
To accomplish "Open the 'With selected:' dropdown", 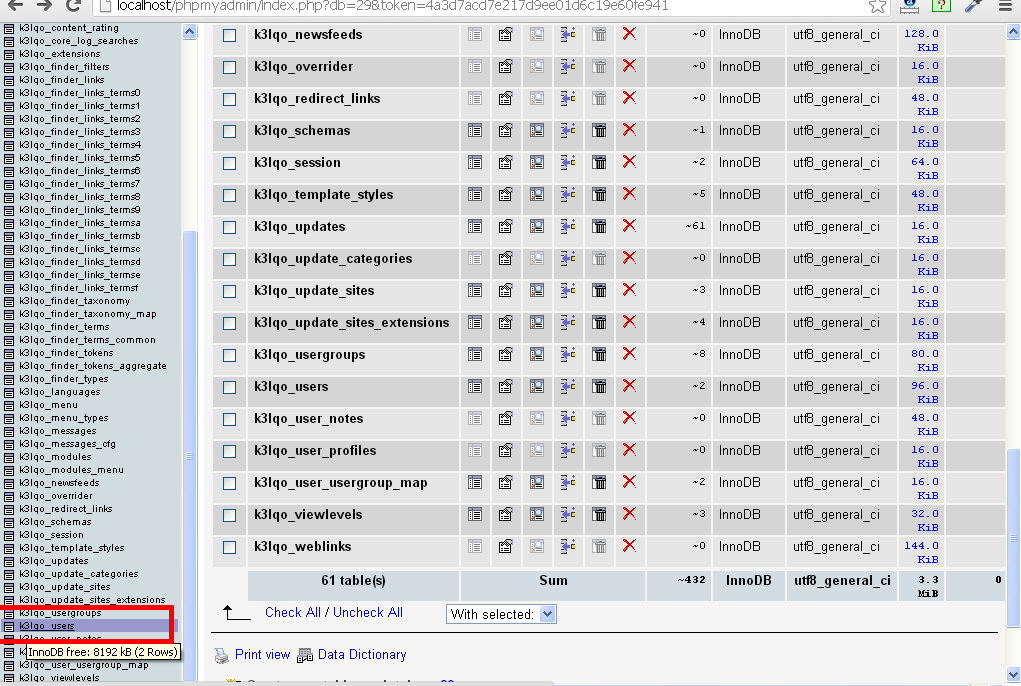I will coord(500,614).
